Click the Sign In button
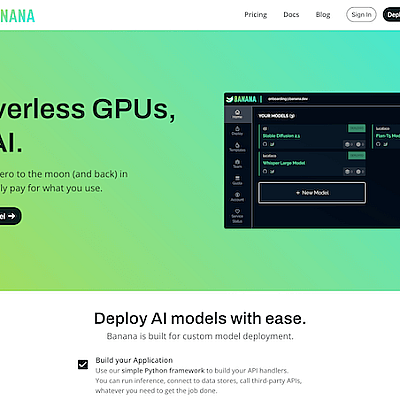The width and height of the screenshot is (400, 400). coord(361,15)
